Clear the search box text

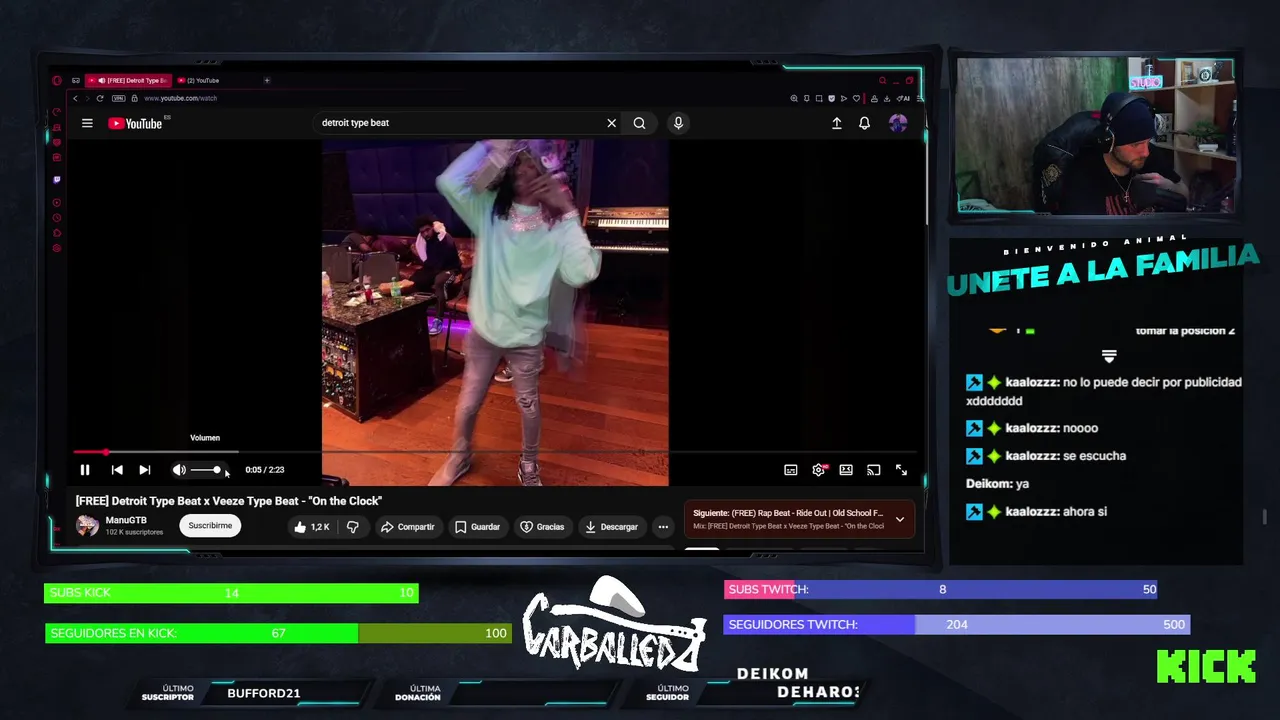(611, 123)
